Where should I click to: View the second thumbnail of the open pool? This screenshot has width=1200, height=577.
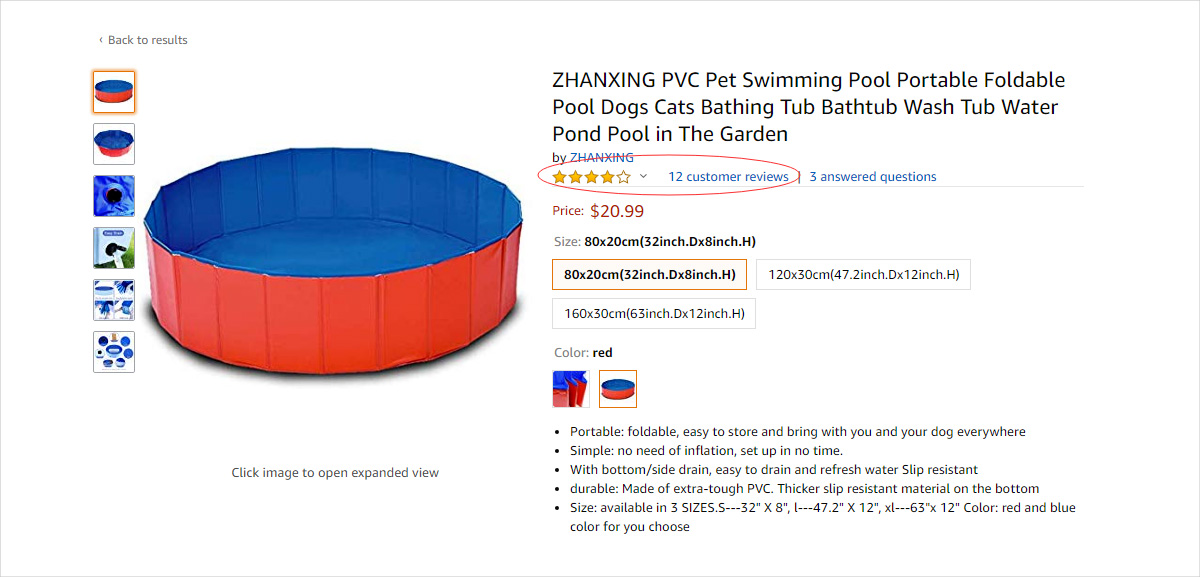pos(114,144)
